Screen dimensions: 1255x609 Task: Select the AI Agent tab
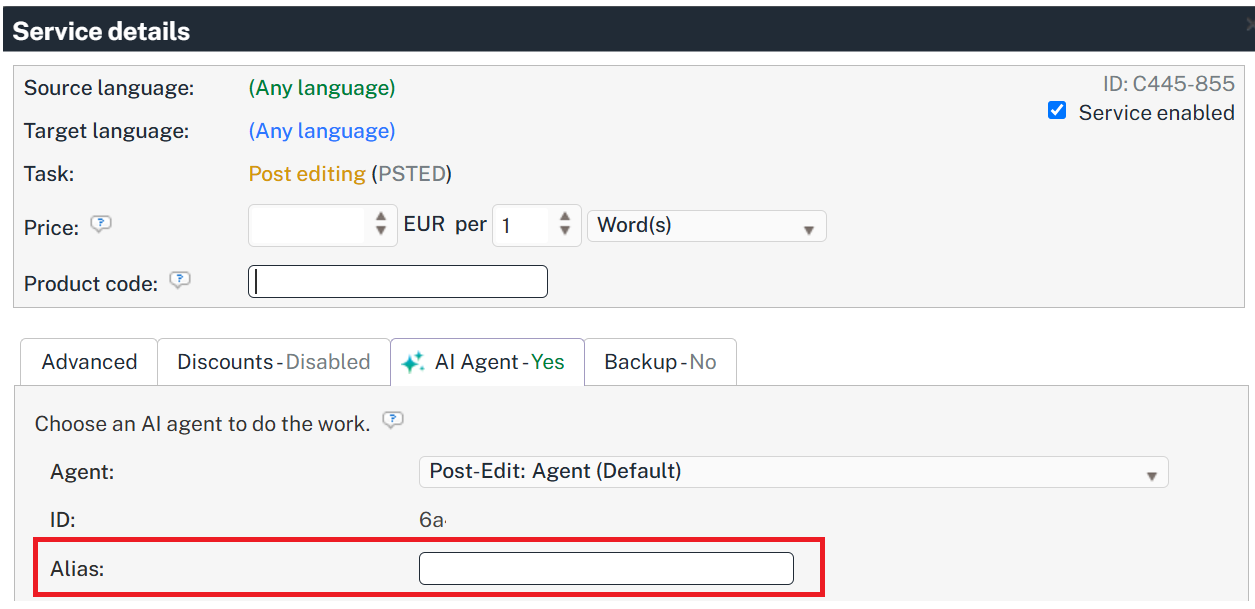[x=487, y=362]
